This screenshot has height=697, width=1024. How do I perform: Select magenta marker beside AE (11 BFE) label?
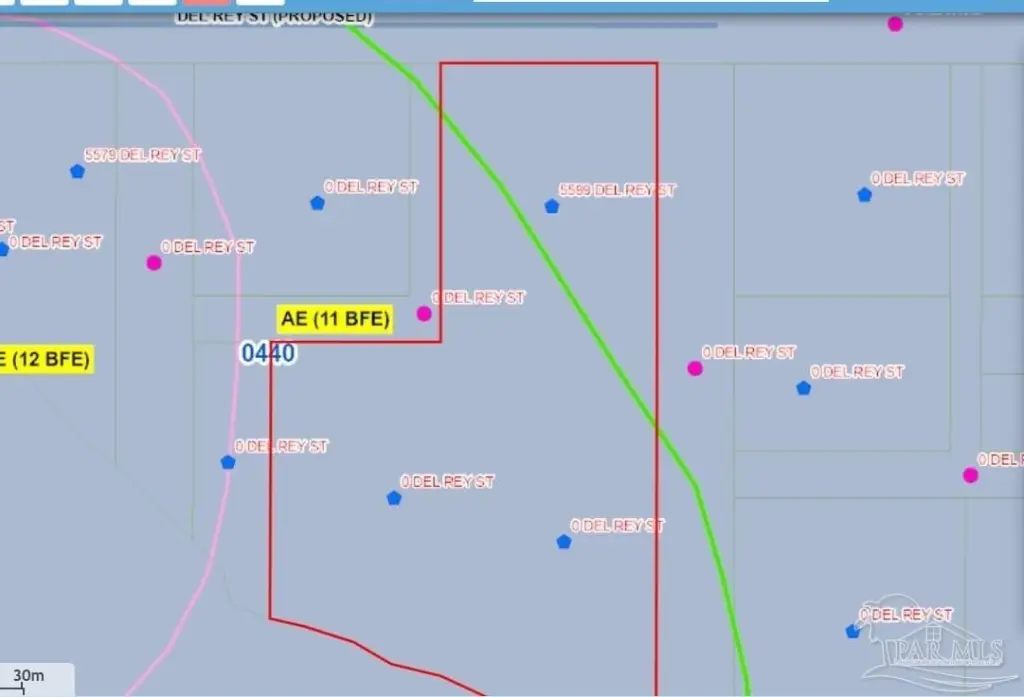424,313
